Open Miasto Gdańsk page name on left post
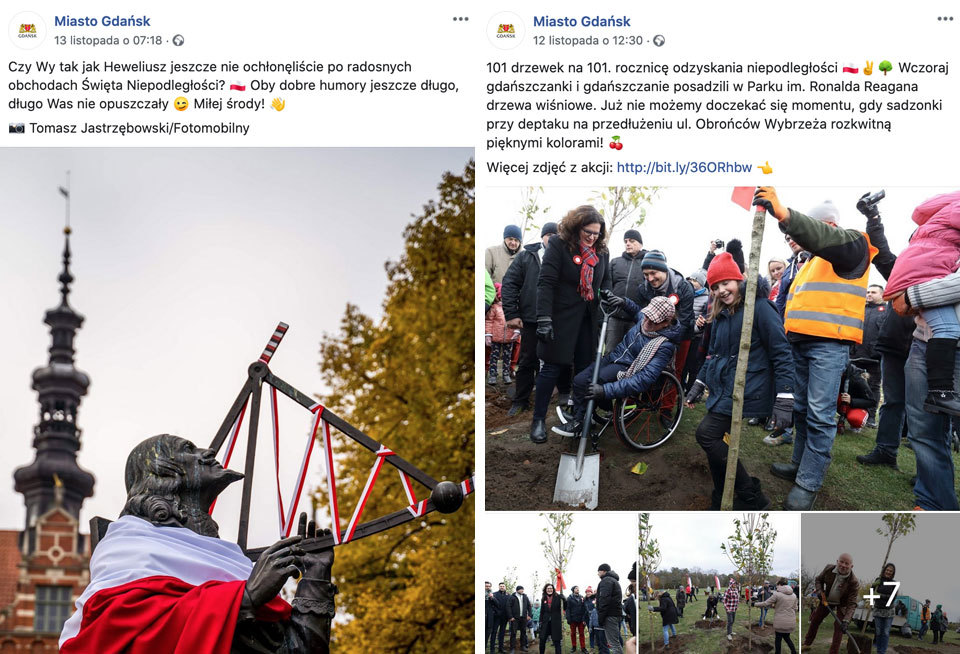Viewport: 960px width, 654px height. 102,21
